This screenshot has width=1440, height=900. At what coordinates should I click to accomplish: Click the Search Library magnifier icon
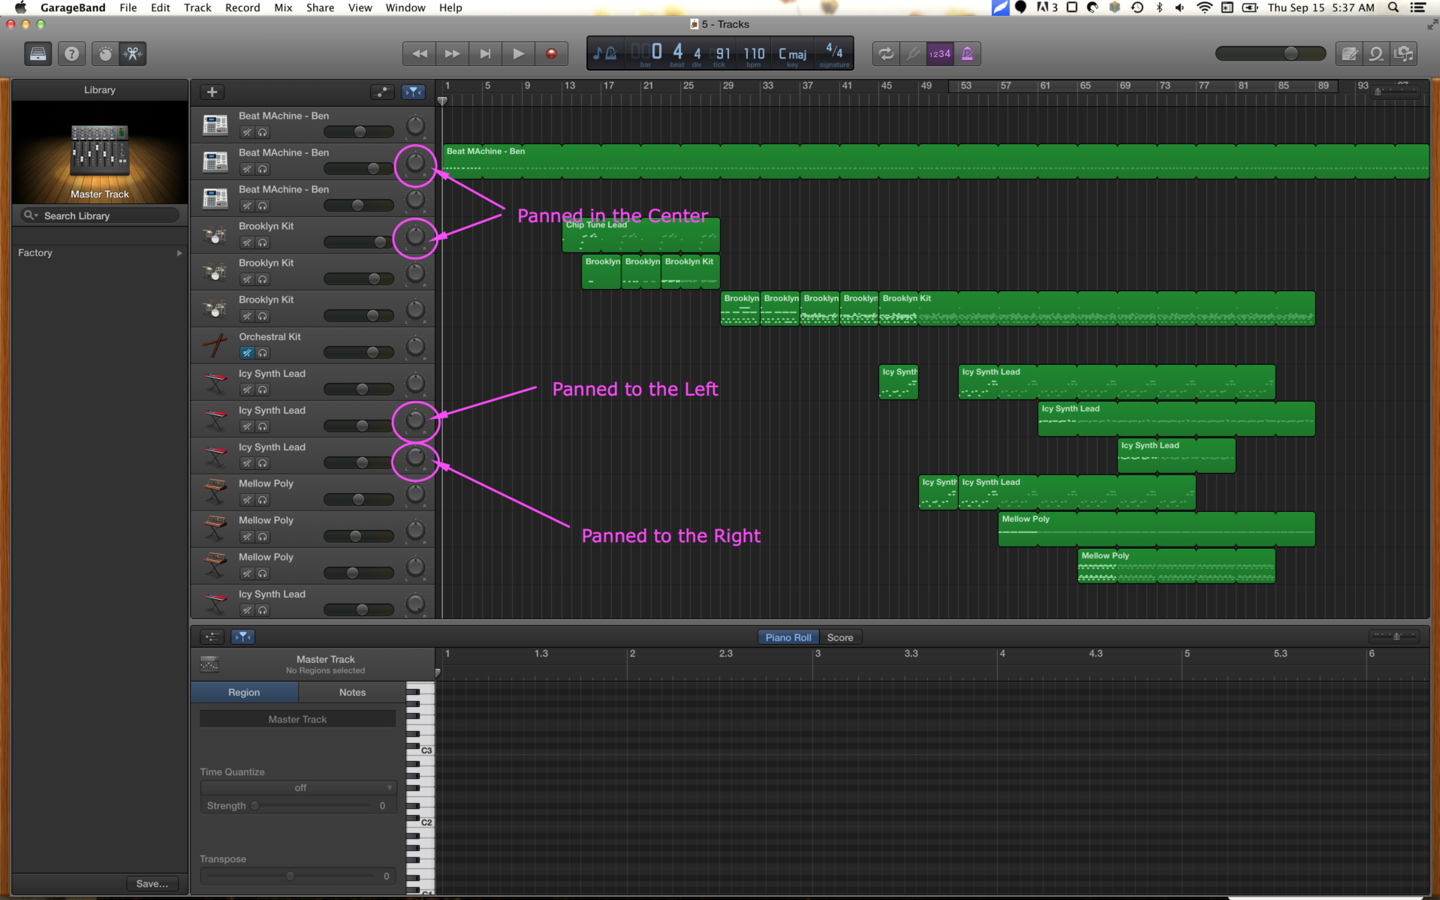coord(31,215)
